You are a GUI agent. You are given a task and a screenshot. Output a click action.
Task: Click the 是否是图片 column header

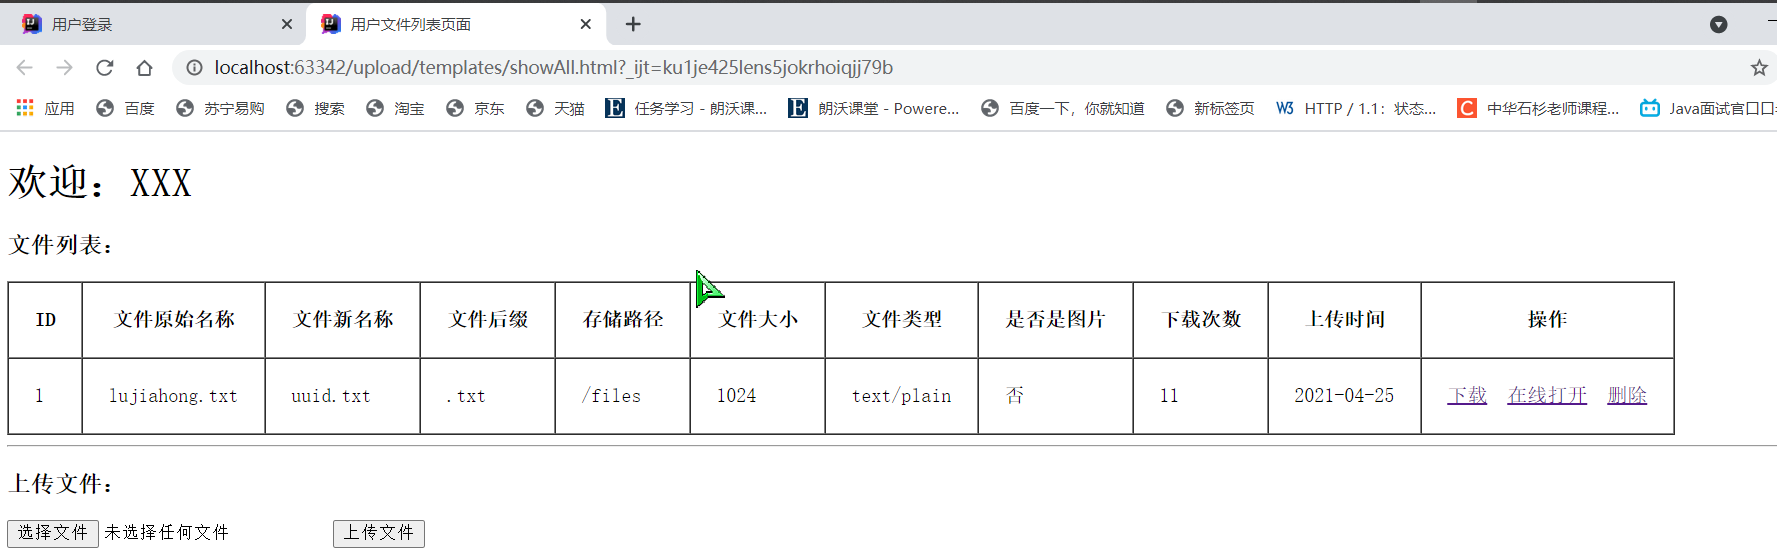point(1055,319)
